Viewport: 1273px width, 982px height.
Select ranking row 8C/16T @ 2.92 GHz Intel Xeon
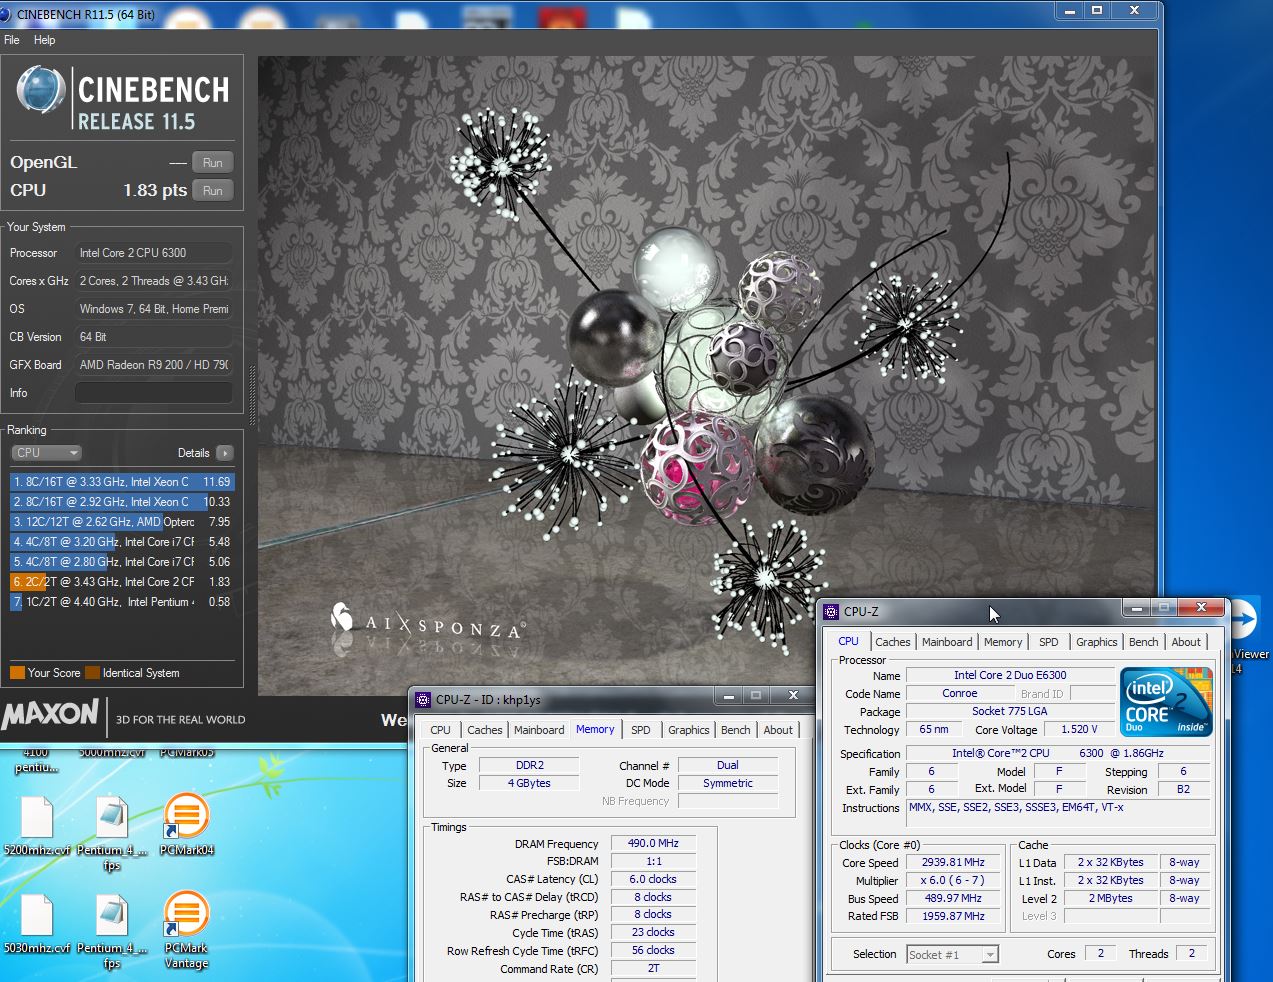[122, 502]
